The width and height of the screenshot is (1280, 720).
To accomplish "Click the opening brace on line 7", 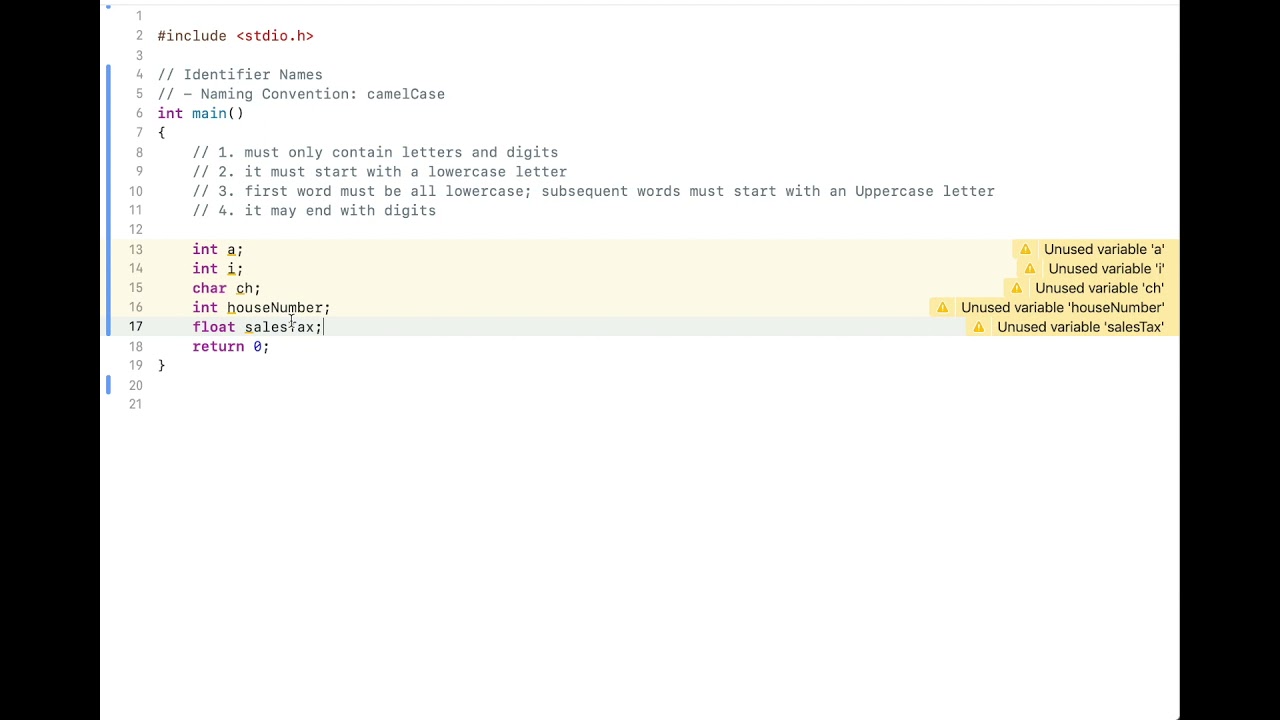I will pos(161,133).
